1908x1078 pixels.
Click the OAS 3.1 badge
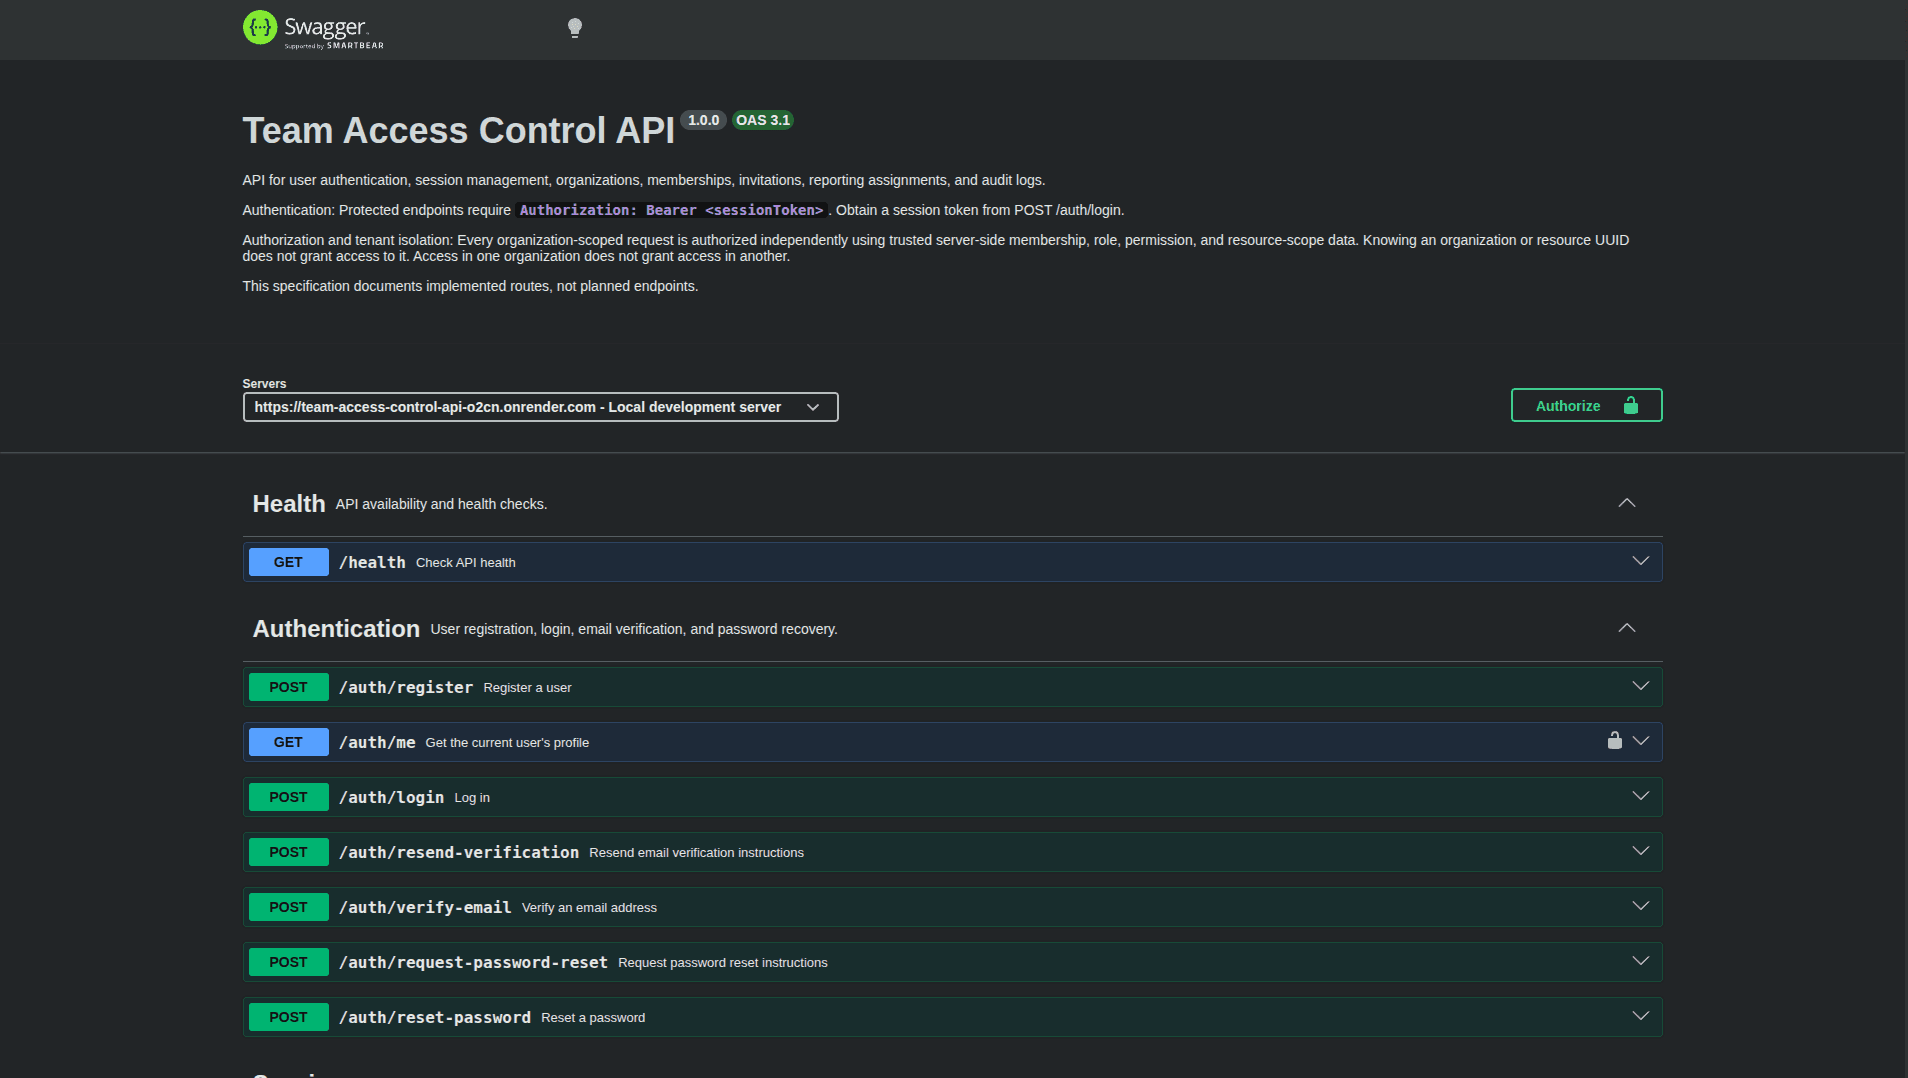pos(763,120)
